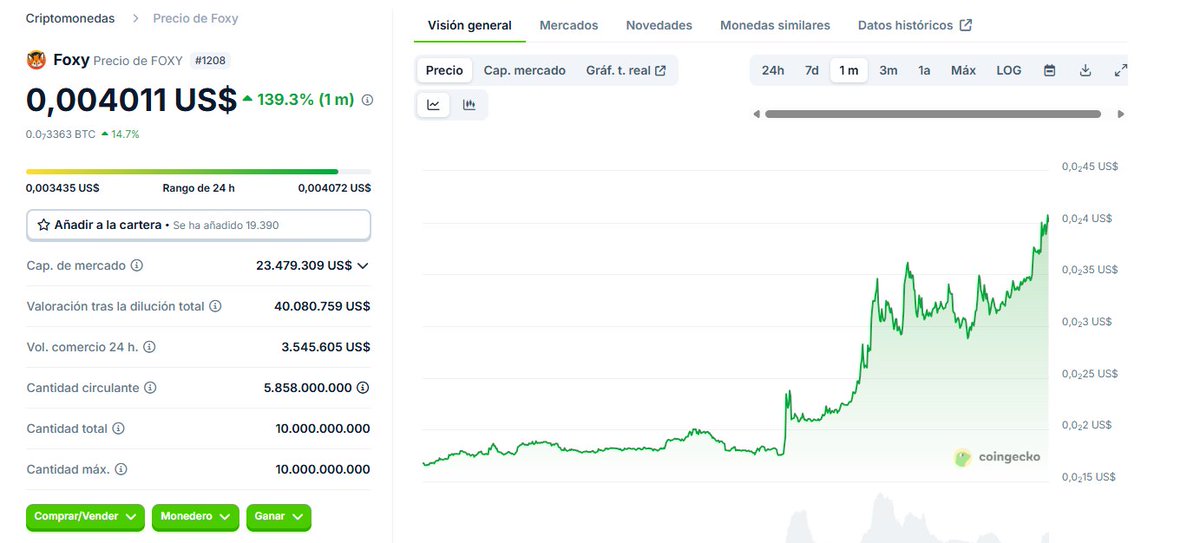Open Mercados tab
Image resolution: width=1200 pixels, height=543 pixels.
[569, 25]
